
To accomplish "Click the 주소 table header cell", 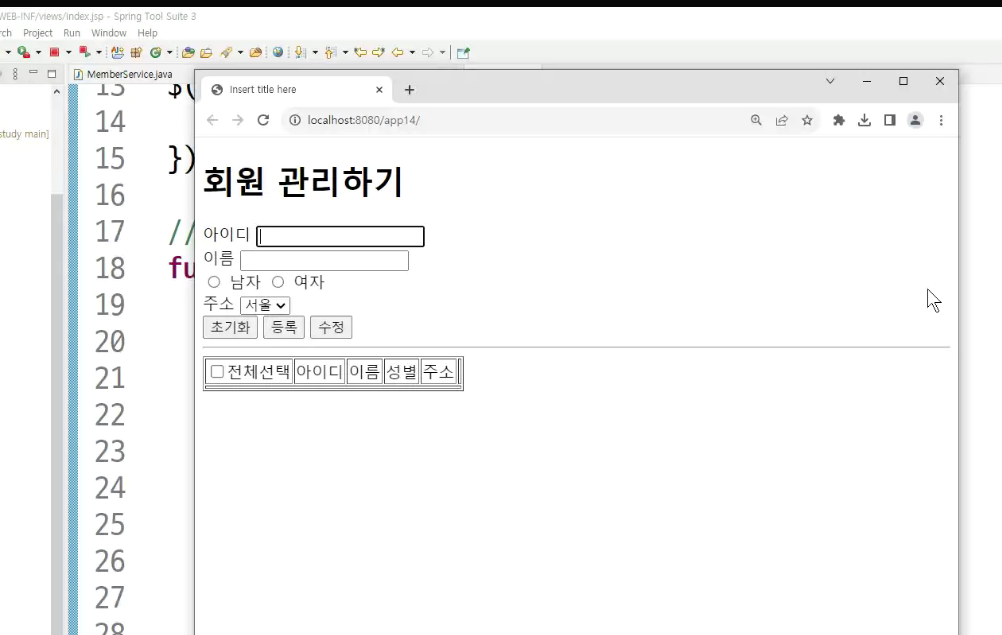I will pyautogui.click(x=438, y=372).
